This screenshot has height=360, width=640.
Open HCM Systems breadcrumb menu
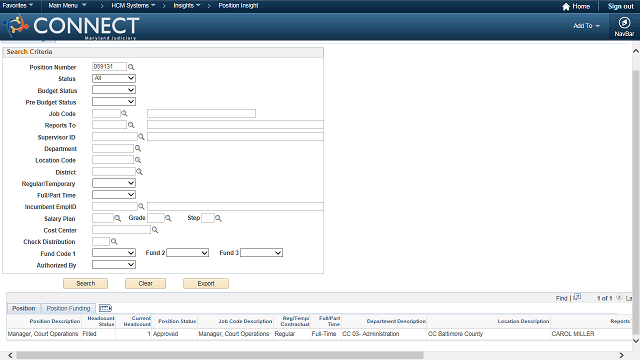(x=133, y=6)
